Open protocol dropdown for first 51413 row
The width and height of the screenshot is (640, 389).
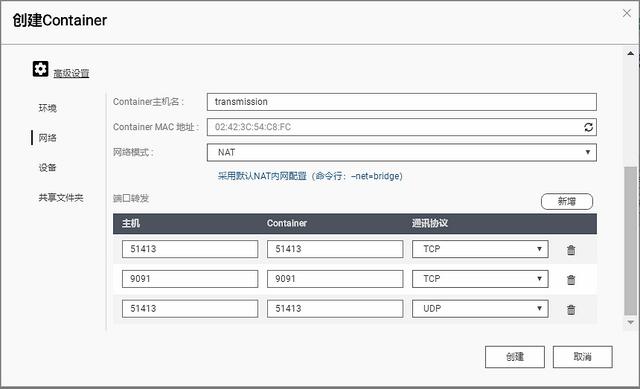(x=480, y=249)
